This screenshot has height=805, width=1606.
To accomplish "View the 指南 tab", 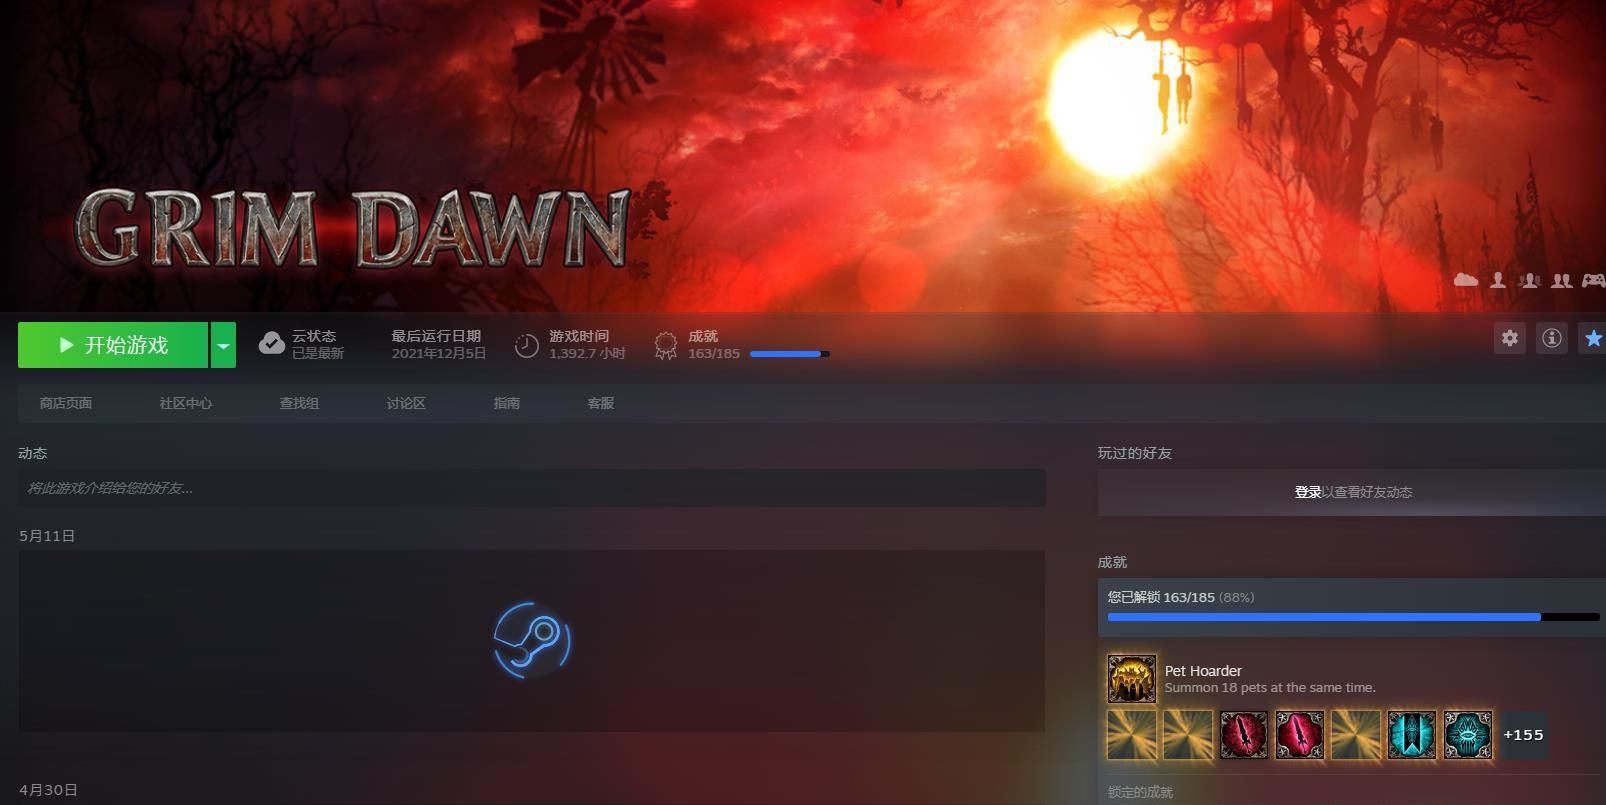I will [507, 403].
